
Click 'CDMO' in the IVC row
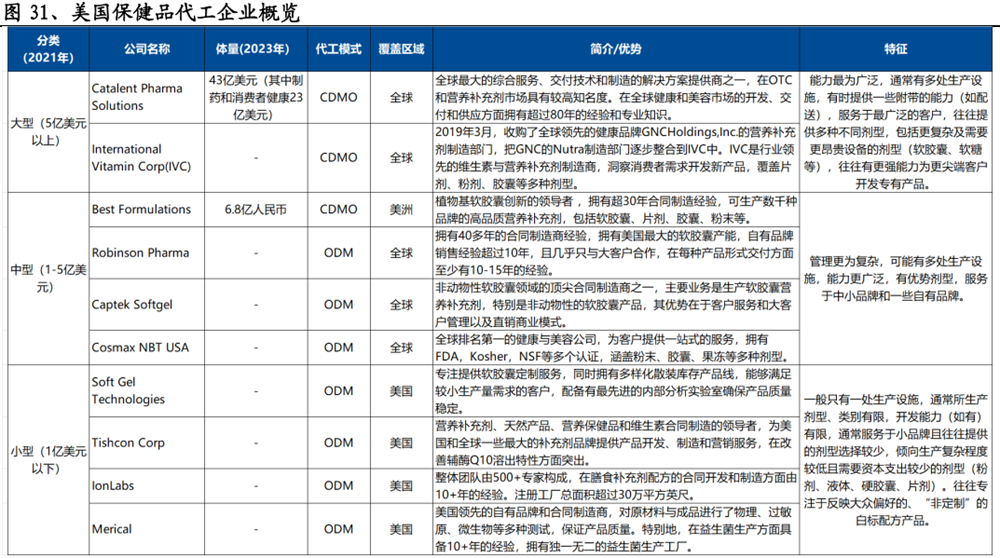[x=339, y=158]
